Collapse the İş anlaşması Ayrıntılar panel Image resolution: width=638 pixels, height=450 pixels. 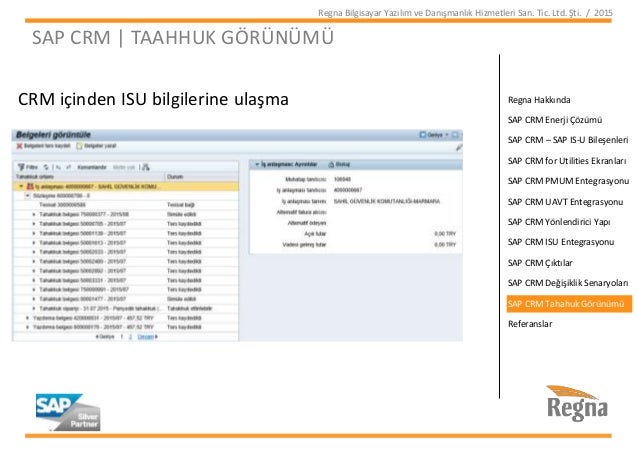(x=257, y=164)
